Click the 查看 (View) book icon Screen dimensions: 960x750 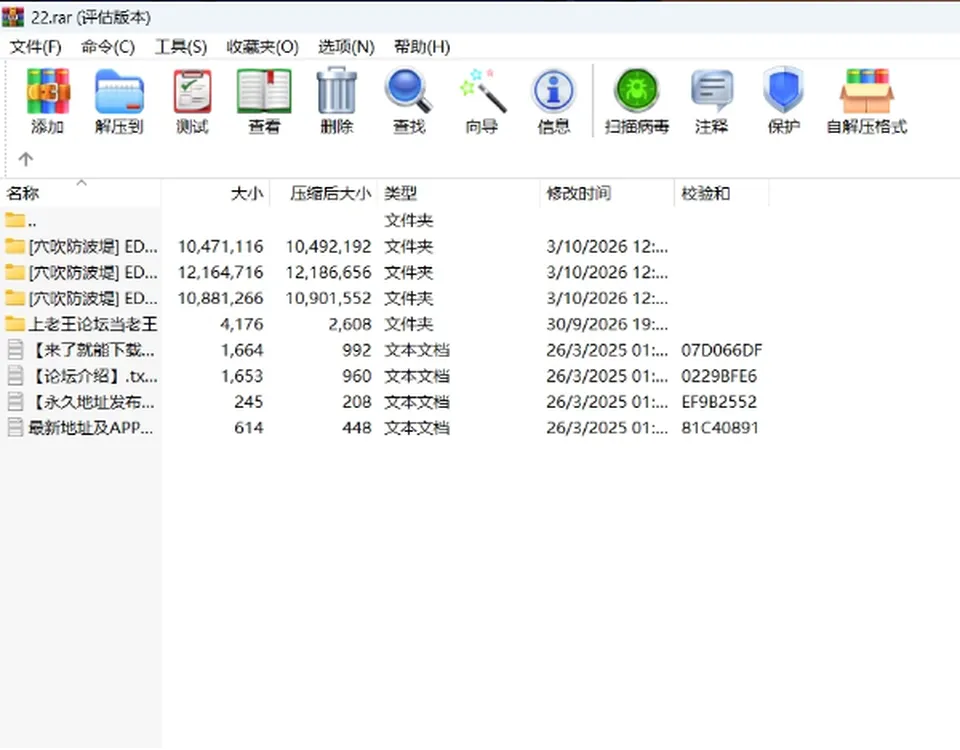click(264, 92)
